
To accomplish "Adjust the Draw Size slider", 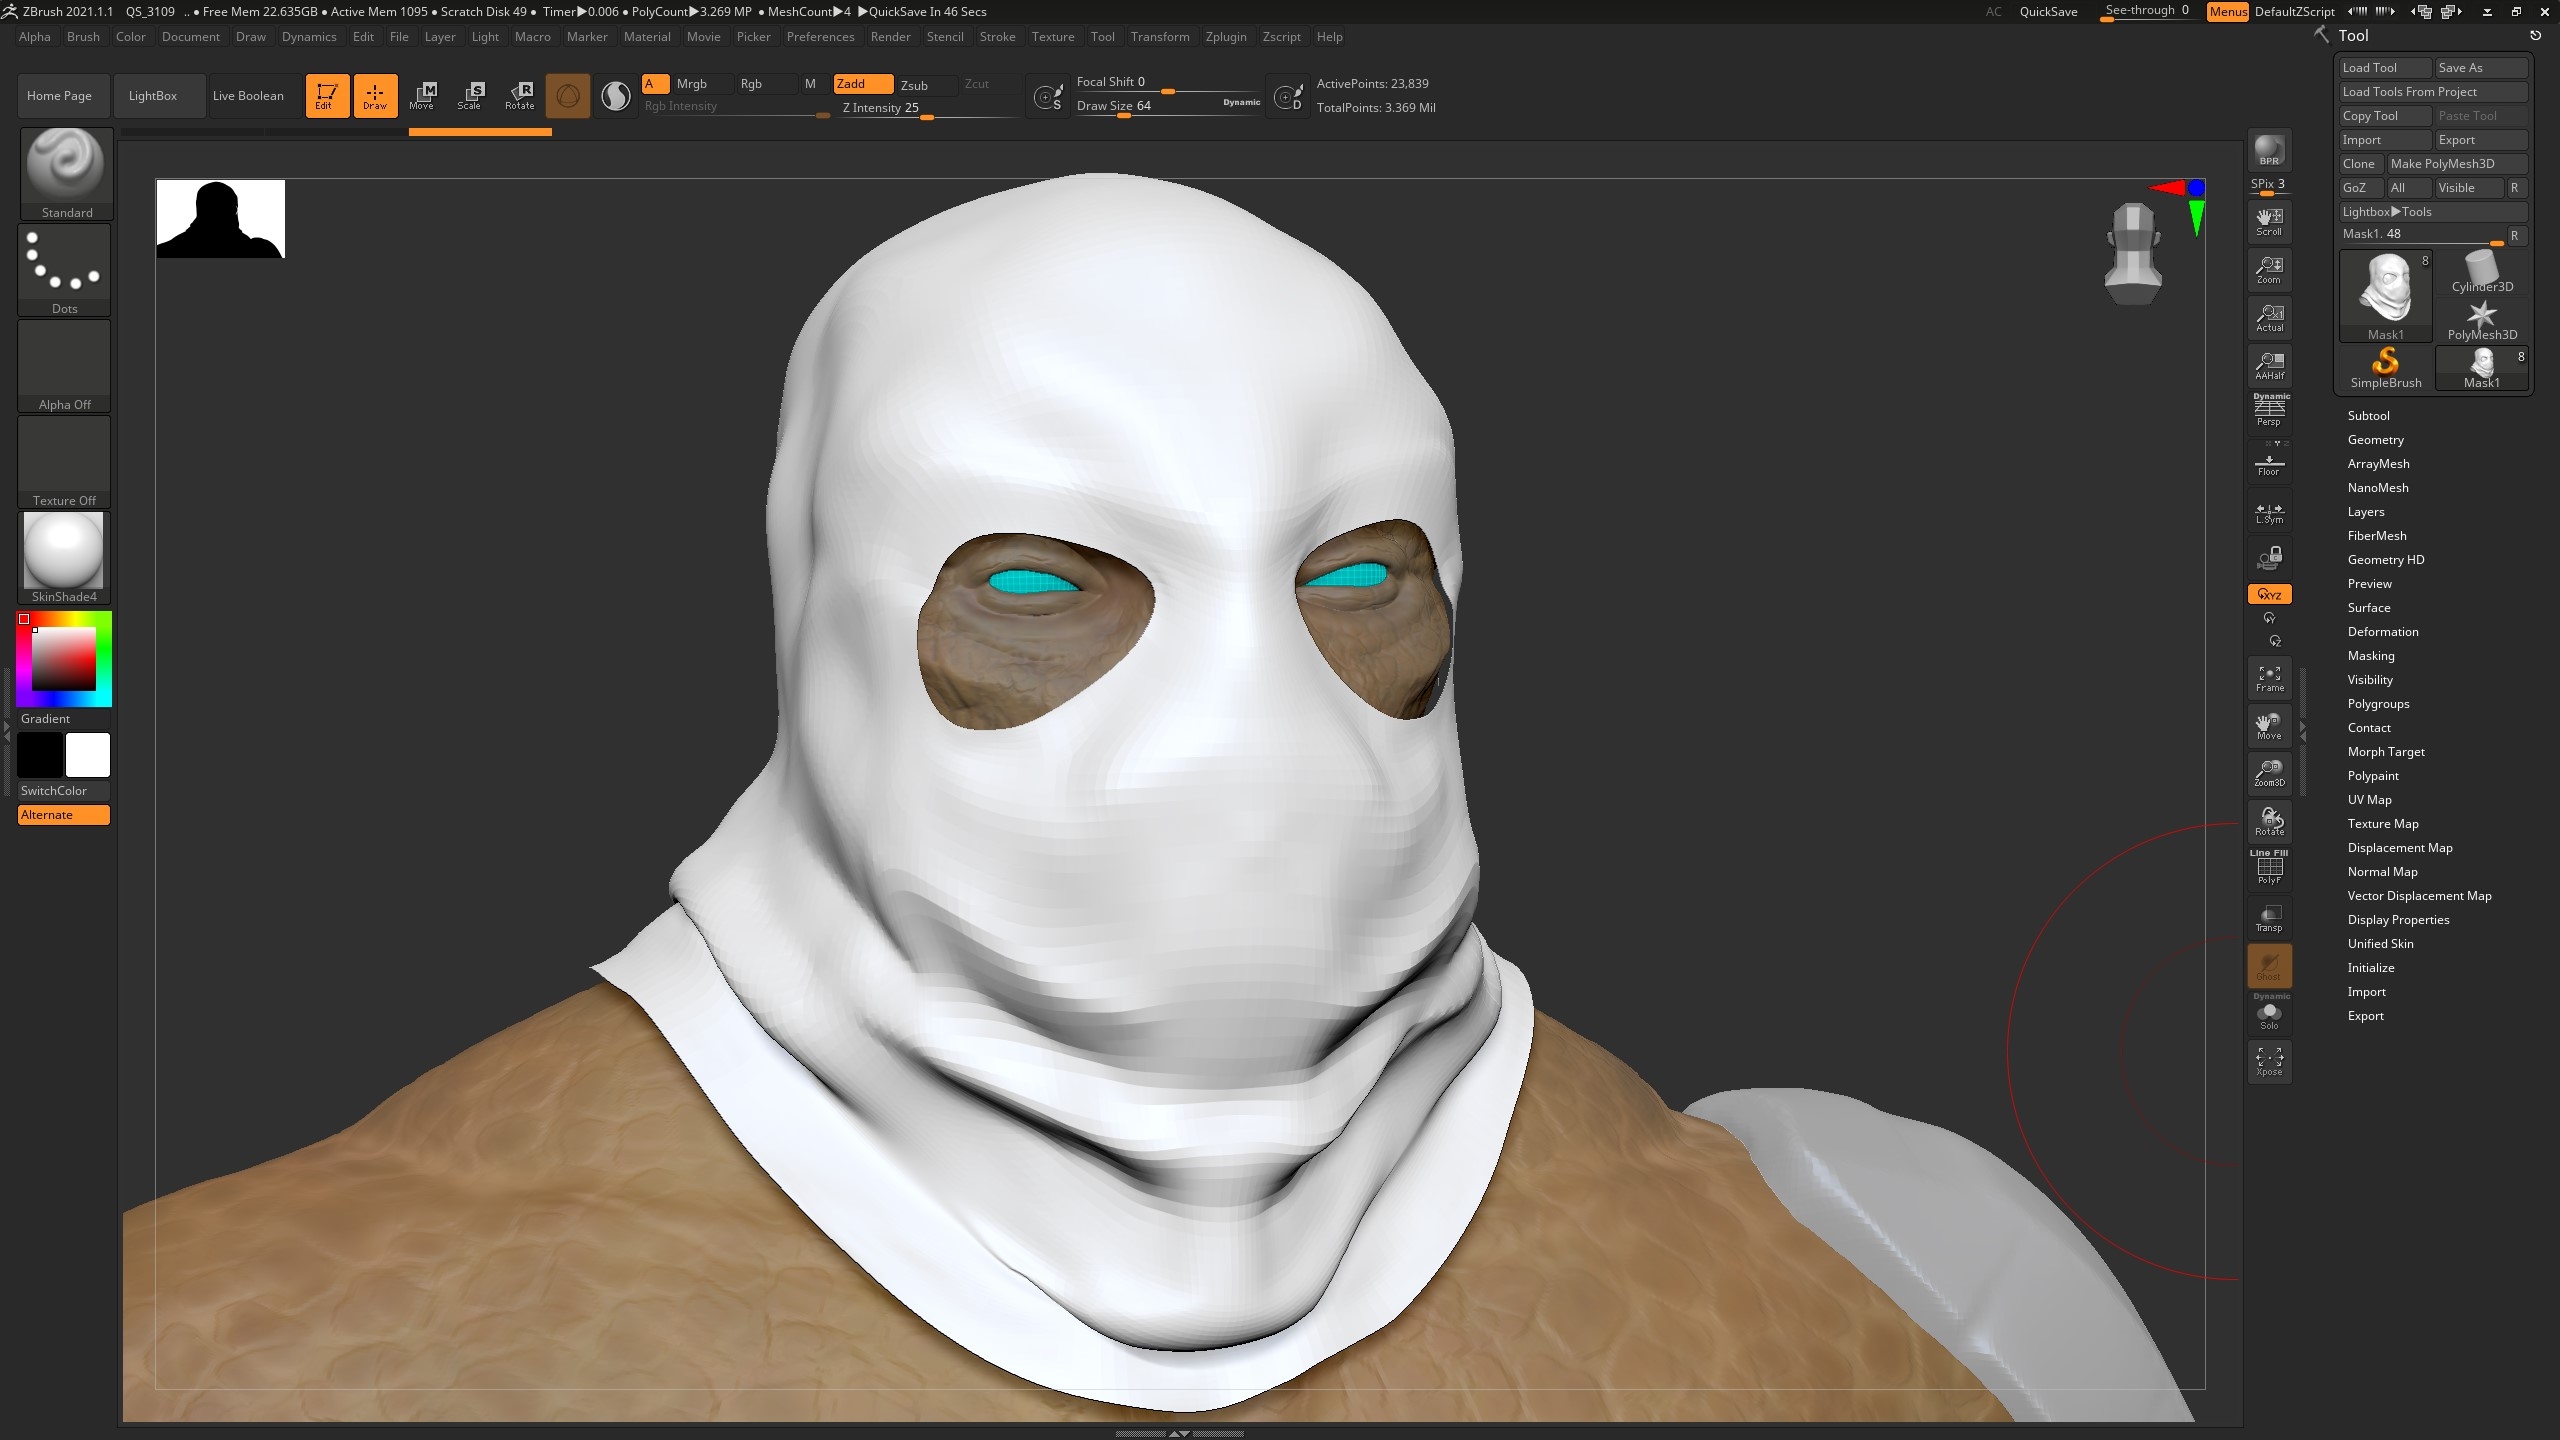I will pyautogui.click(x=1168, y=106).
